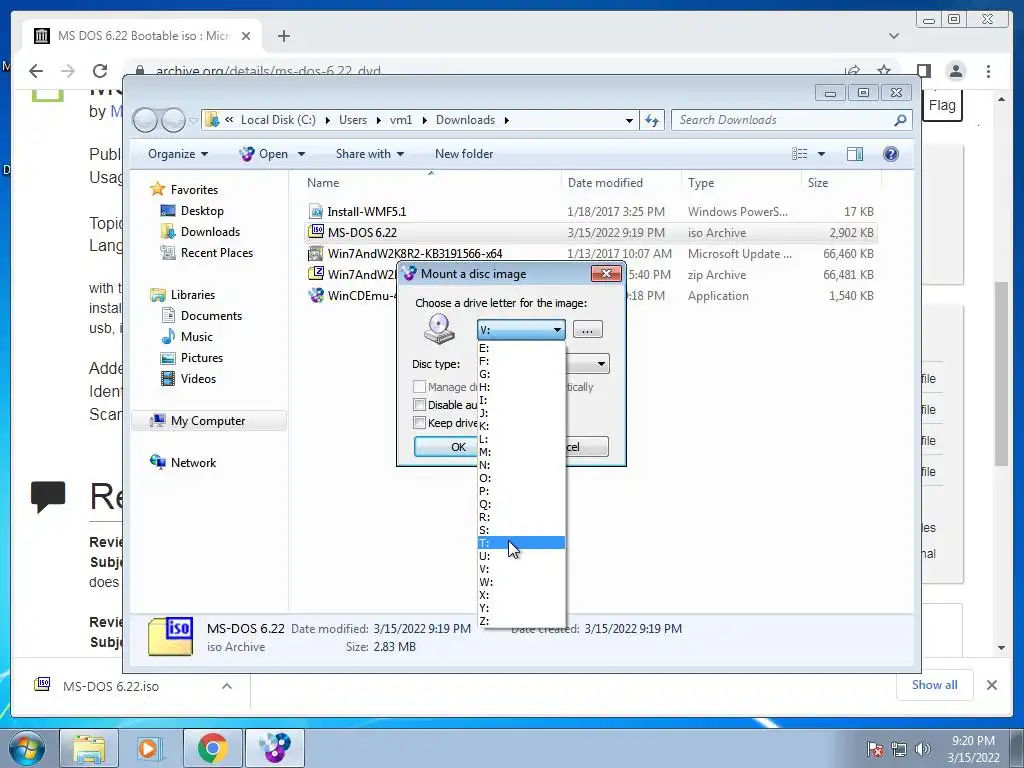Viewport: 1024px width, 768px height.
Task: Pick drive letter Z: from the list
Action: [x=521, y=621]
